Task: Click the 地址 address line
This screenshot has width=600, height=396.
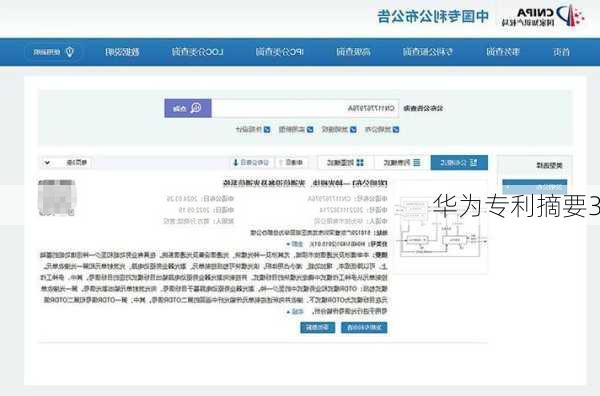Action: pos(319,232)
